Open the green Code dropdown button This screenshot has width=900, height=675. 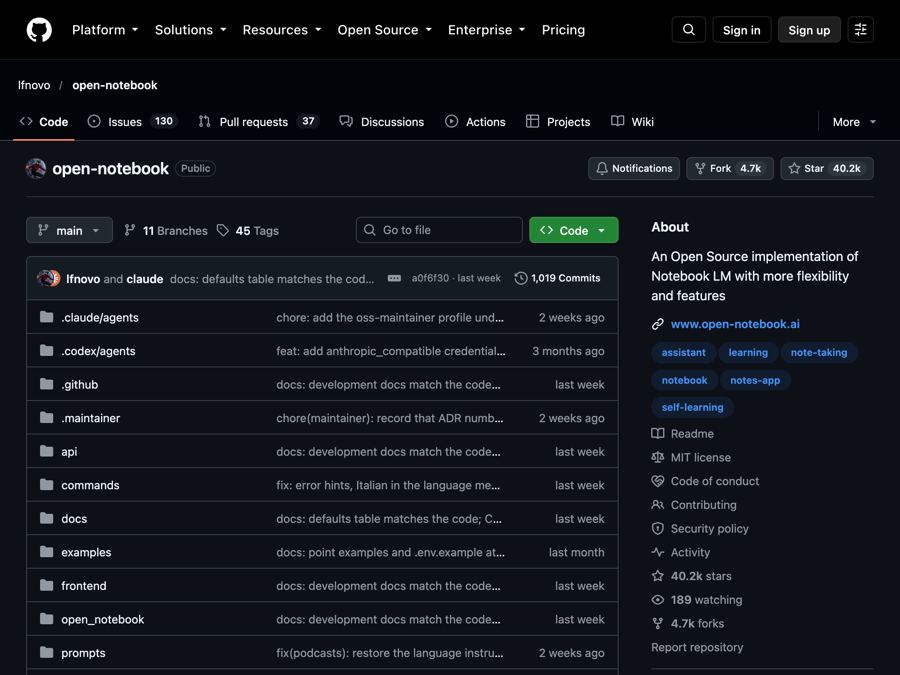click(x=573, y=230)
